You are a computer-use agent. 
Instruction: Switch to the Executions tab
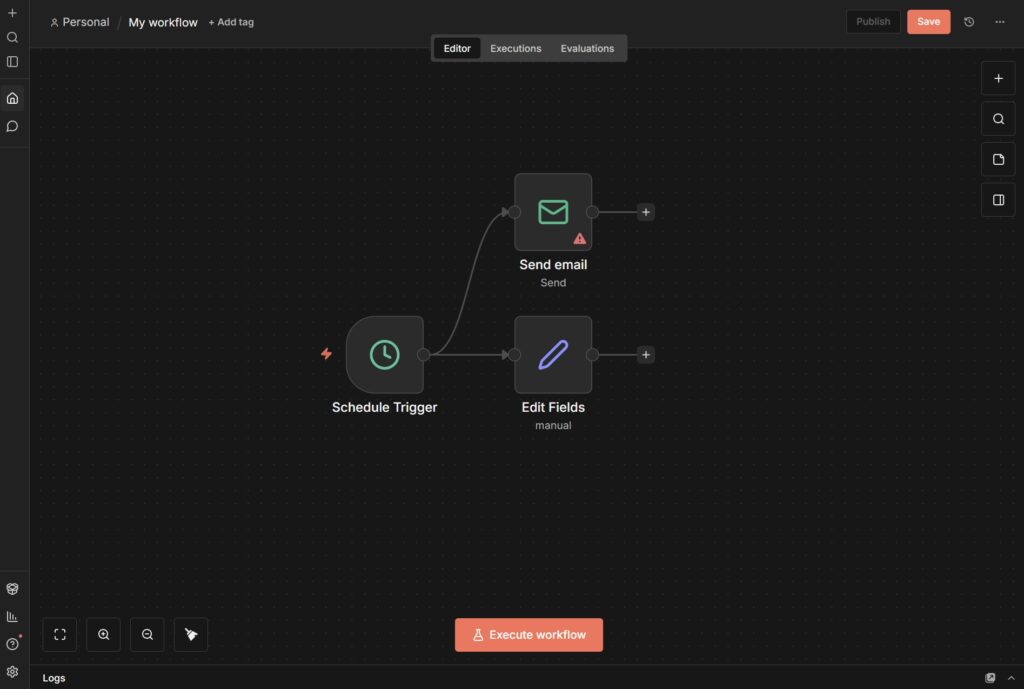click(516, 48)
